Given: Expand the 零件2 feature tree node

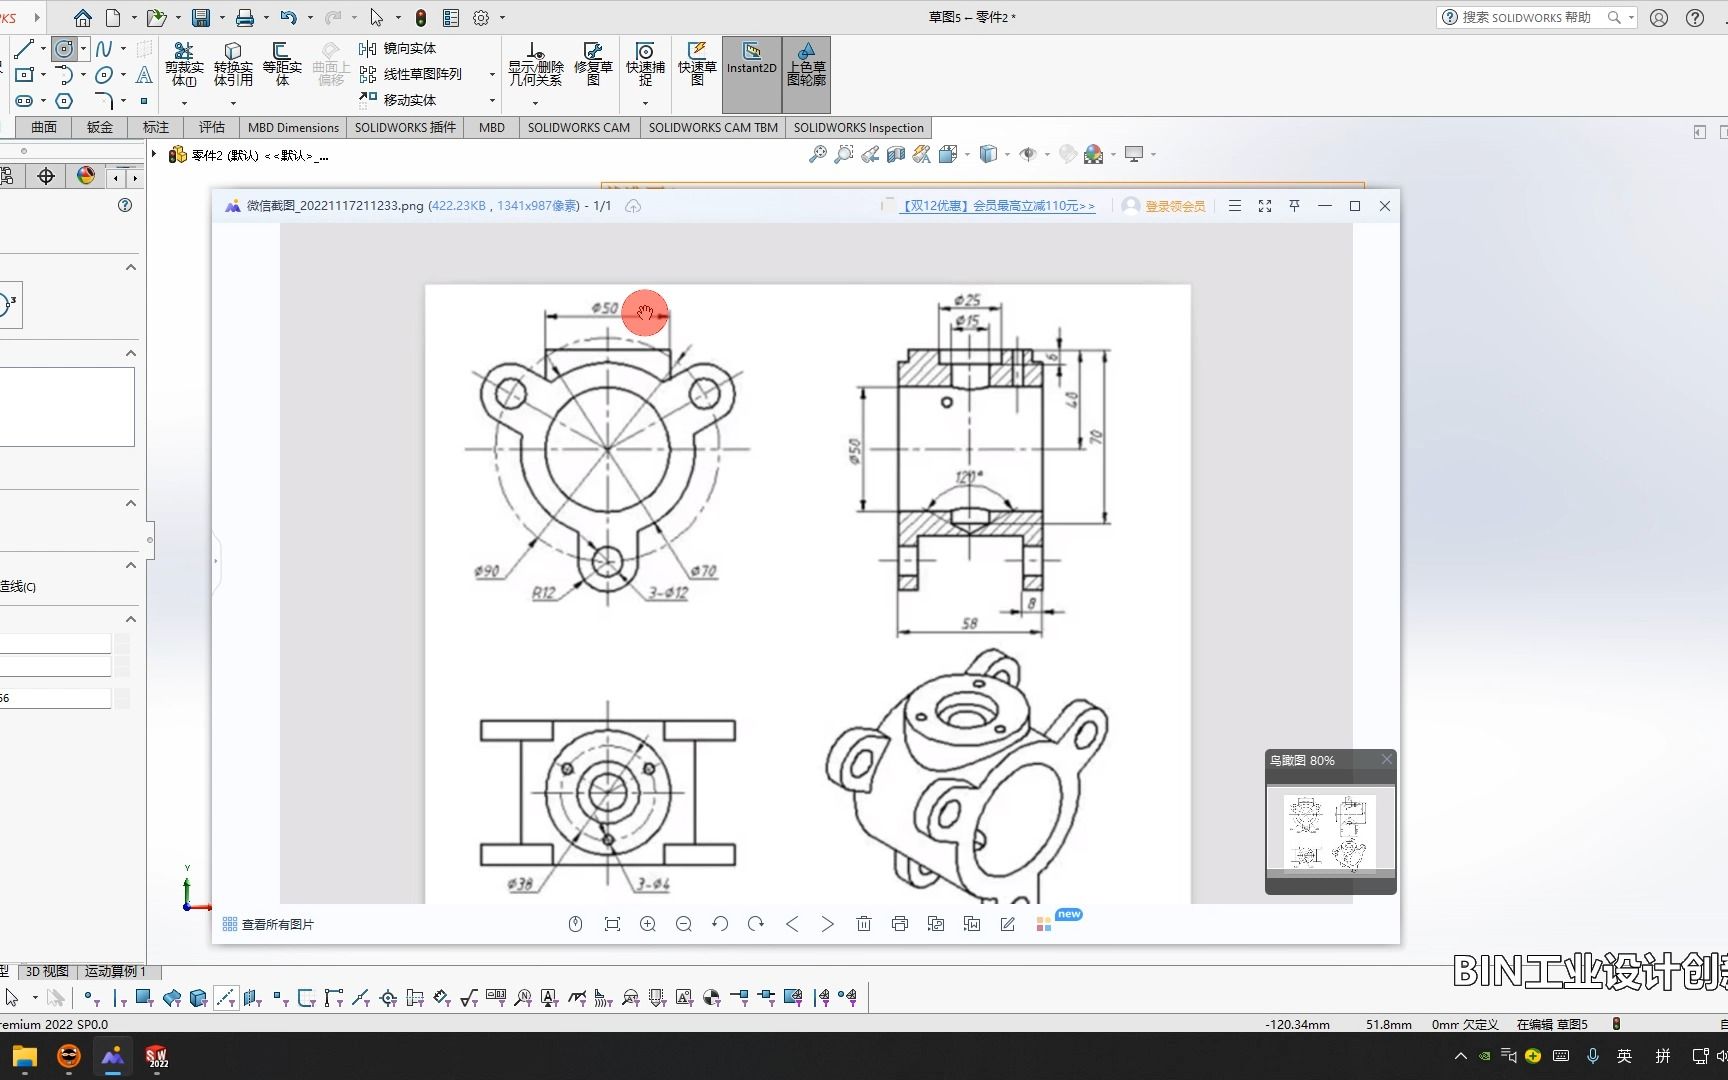Looking at the screenshot, I should [154, 155].
